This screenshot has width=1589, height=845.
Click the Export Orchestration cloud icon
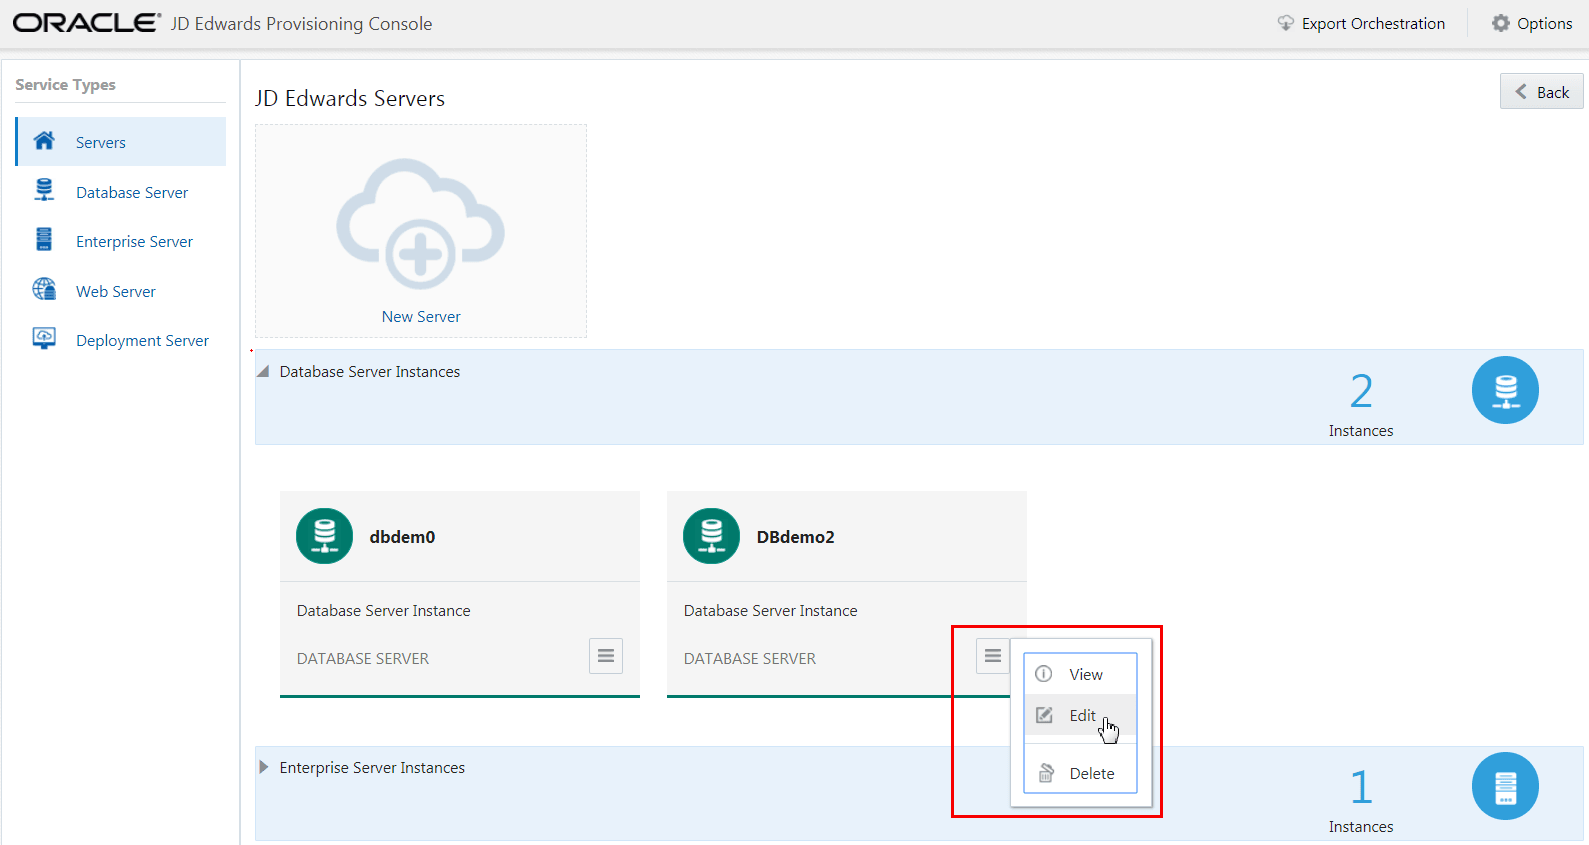pos(1286,23)
